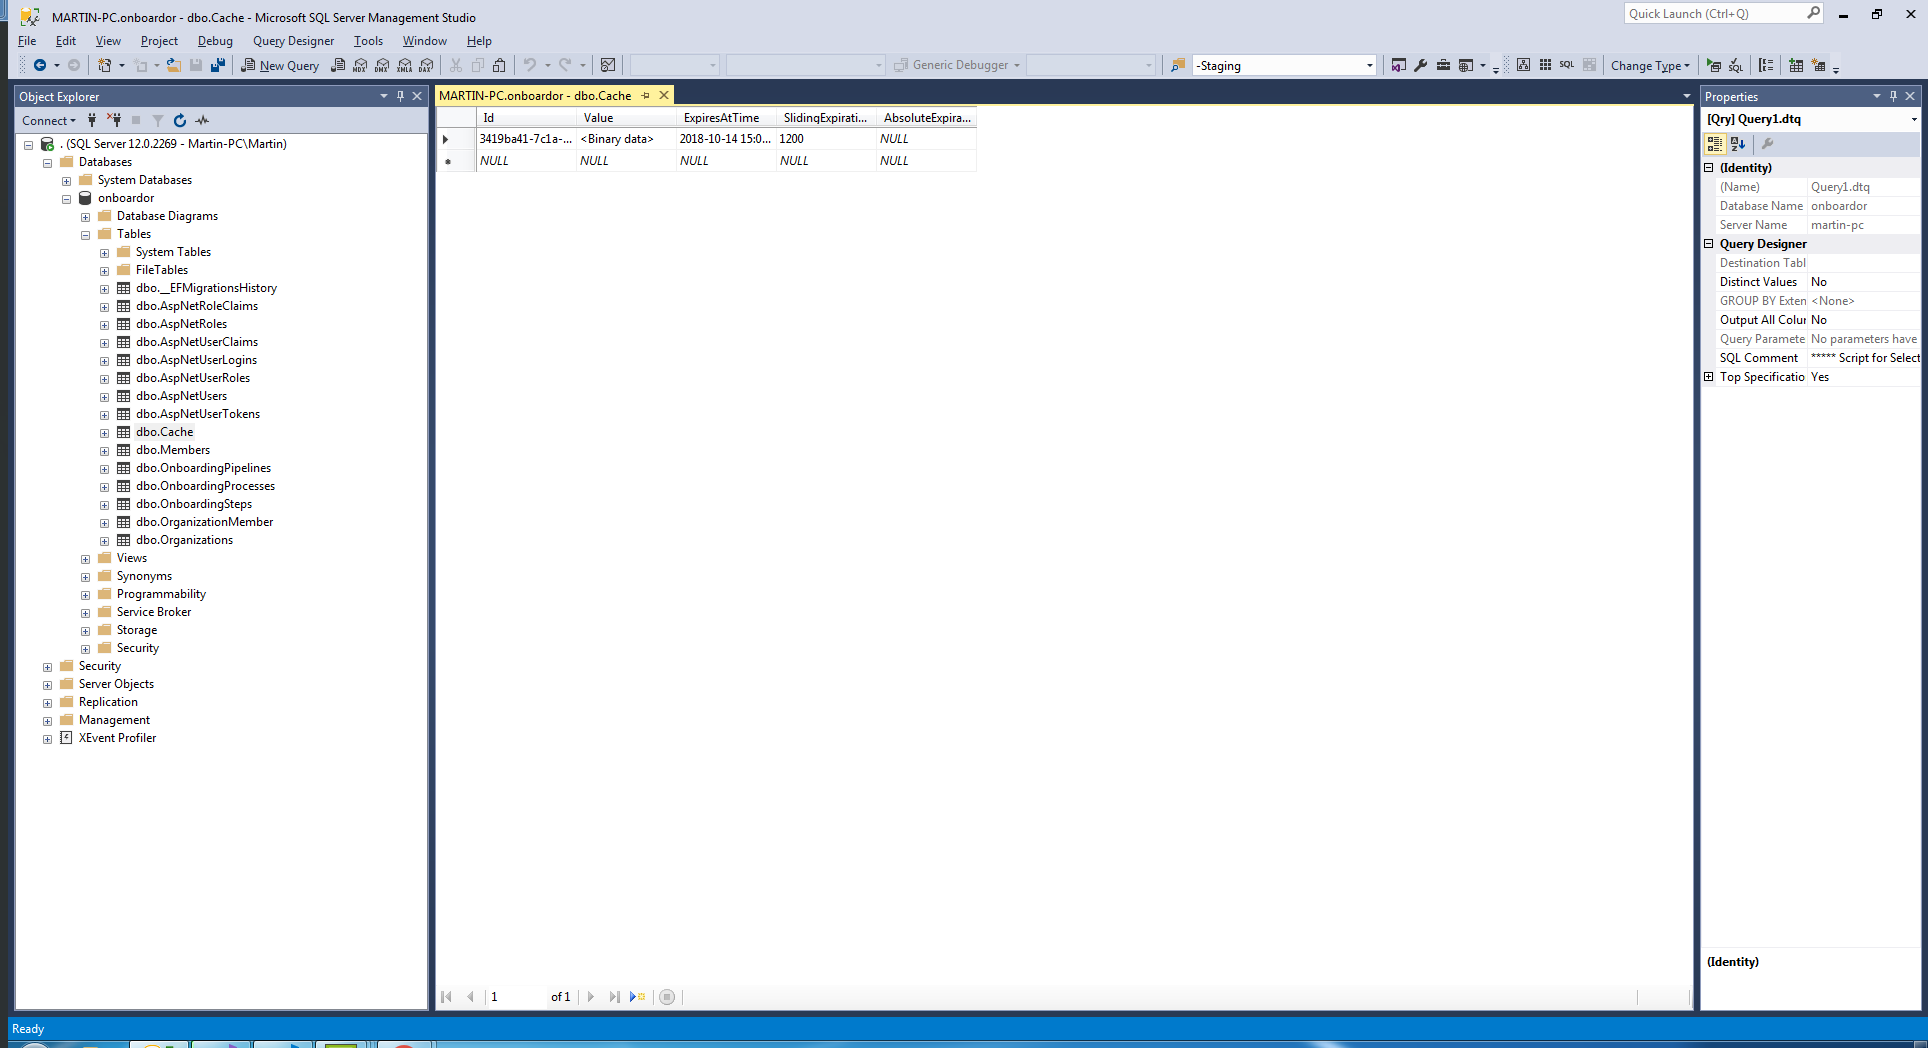
Task: Switch Properties panel to categorized view
Action: (1714, 144)
